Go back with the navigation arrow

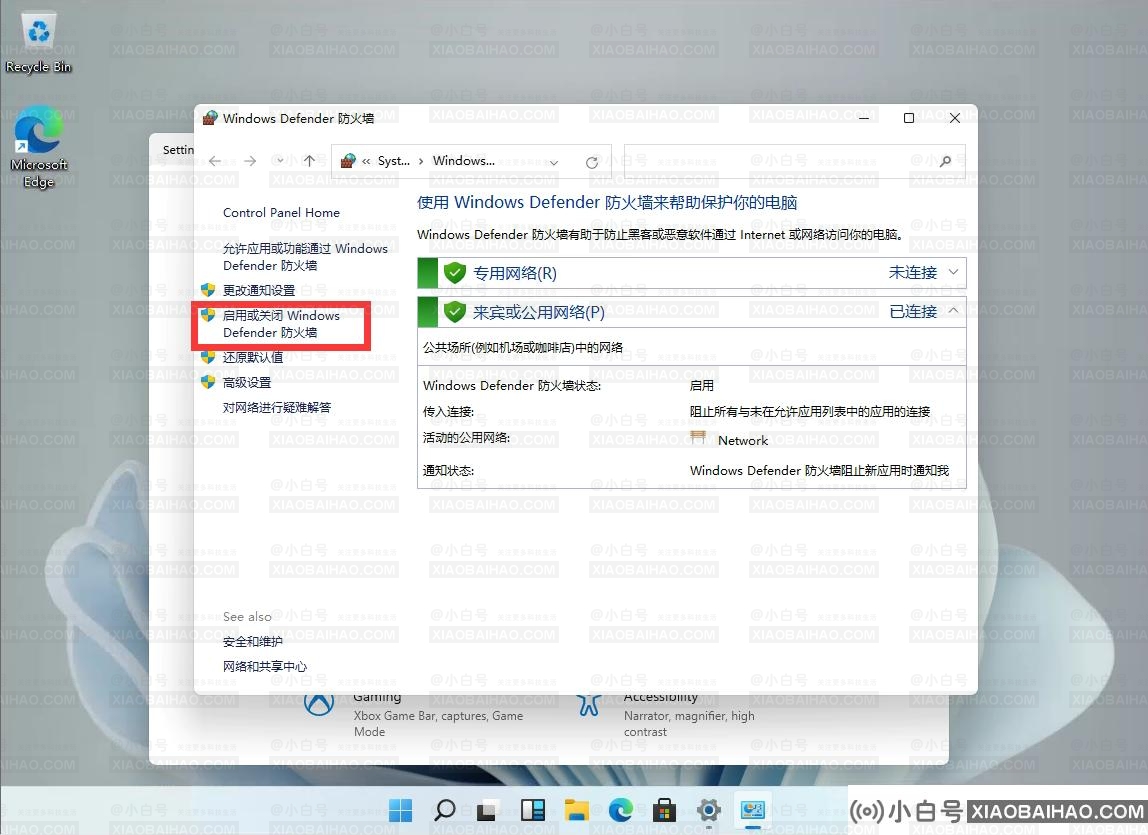215,161
